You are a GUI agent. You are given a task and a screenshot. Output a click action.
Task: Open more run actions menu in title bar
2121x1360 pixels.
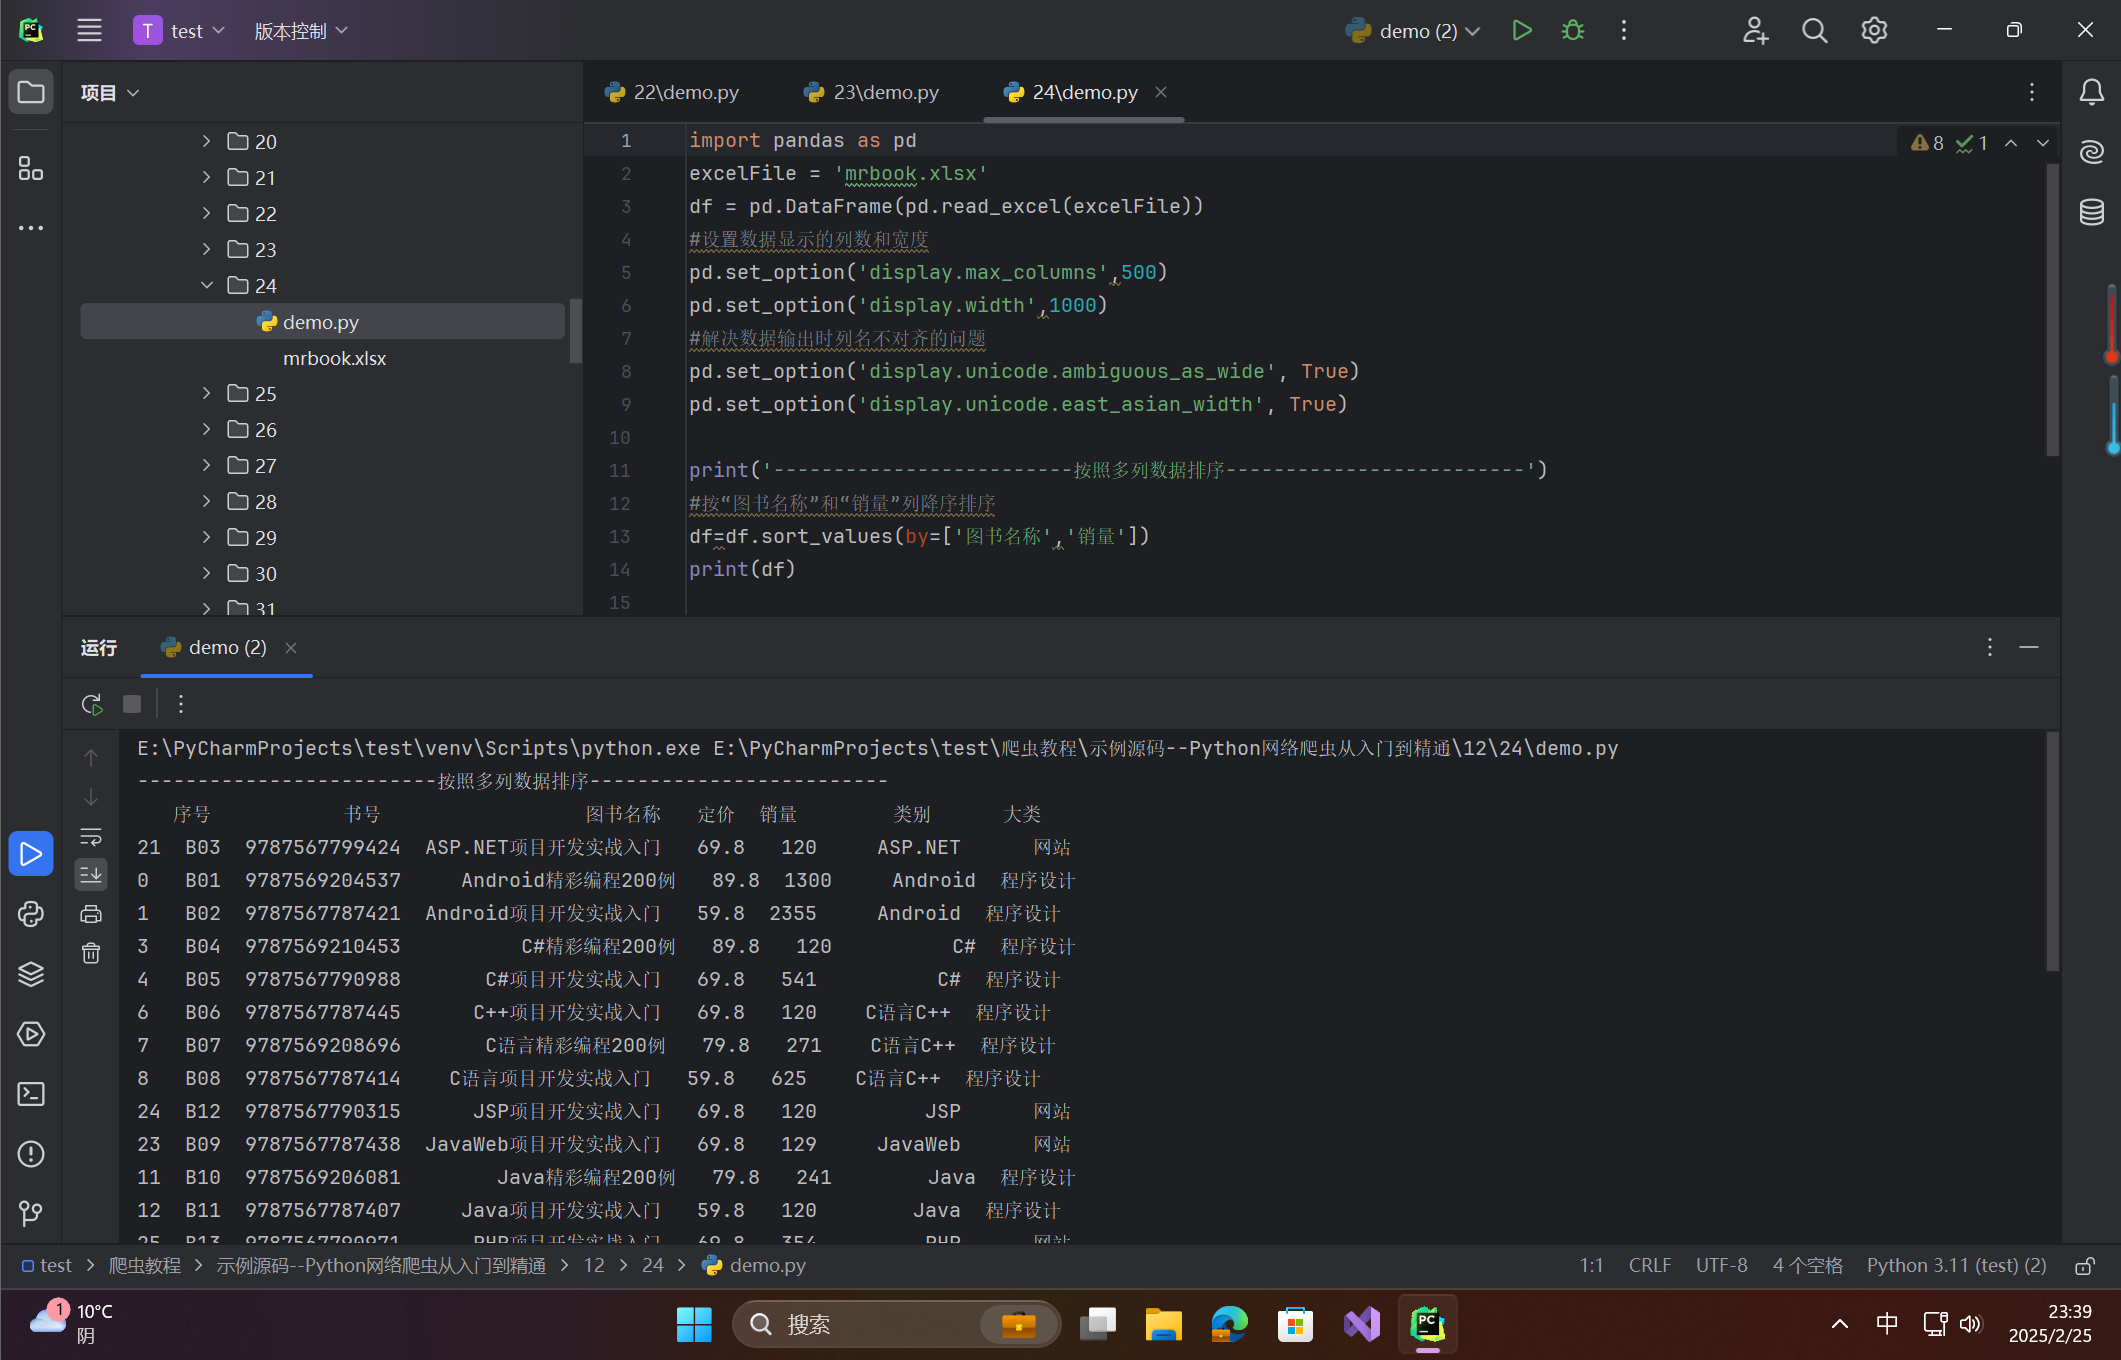pyautogui.click(x=1624, y=30)
